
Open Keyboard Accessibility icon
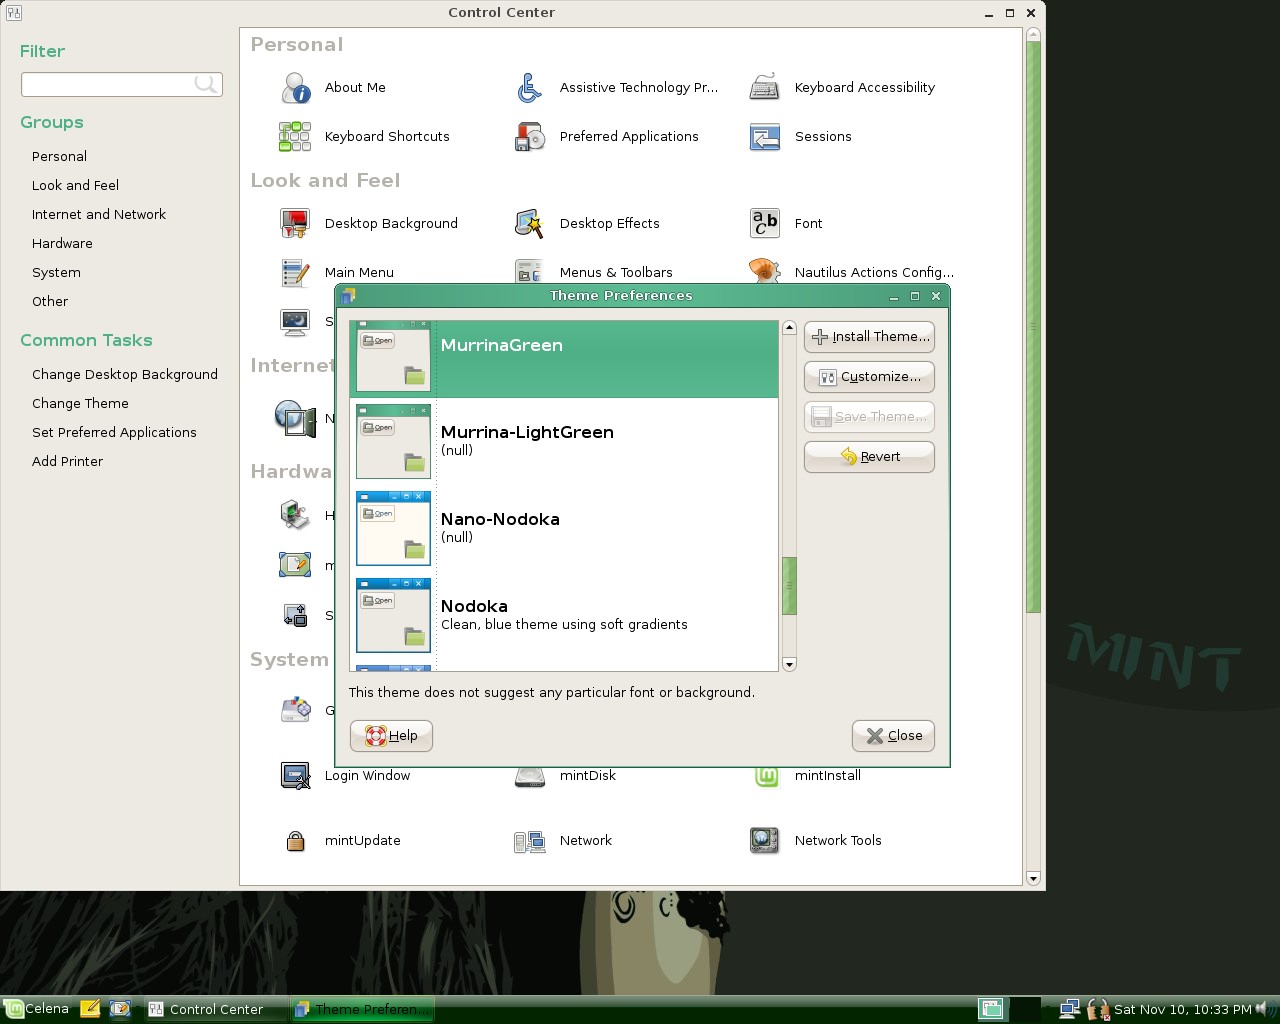(x=765, y=88)
